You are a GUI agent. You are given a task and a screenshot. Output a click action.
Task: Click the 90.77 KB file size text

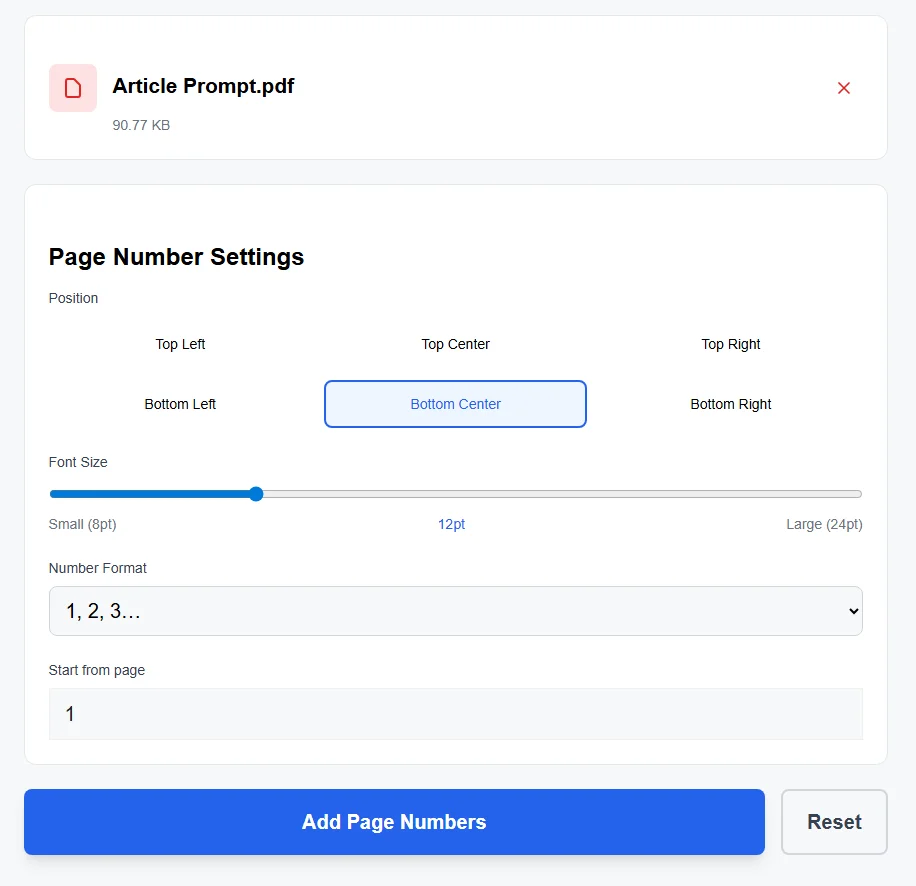tap(142, 125)
